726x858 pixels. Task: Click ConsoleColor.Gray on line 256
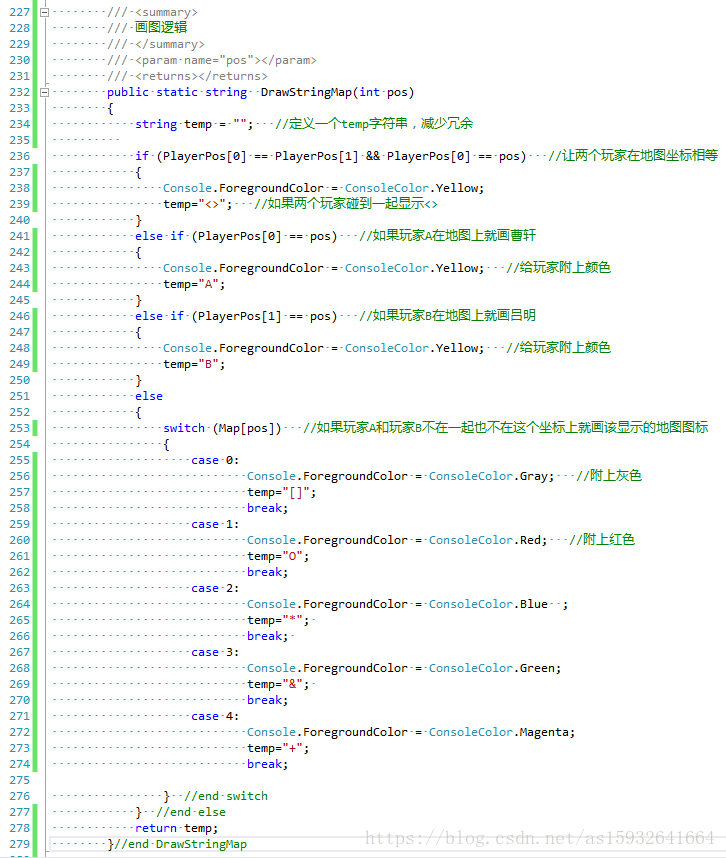[x=491, y=476]
